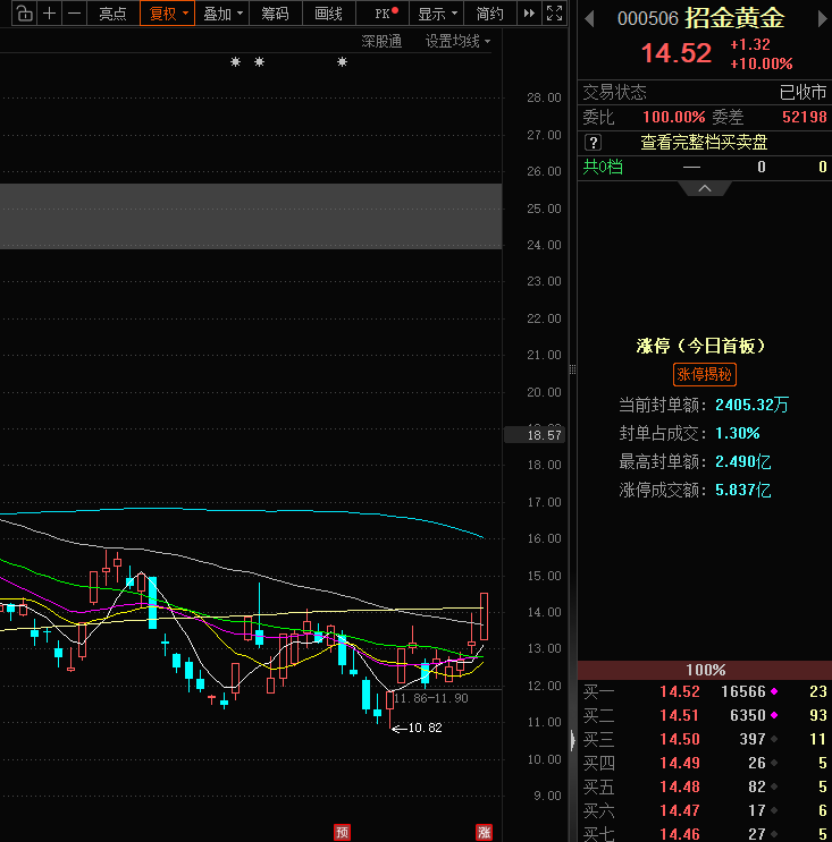This screenshot has height=842, width=832.
Task: Click 买一 price 14.52
Action: pyautogui.click(x=679, y=692)
